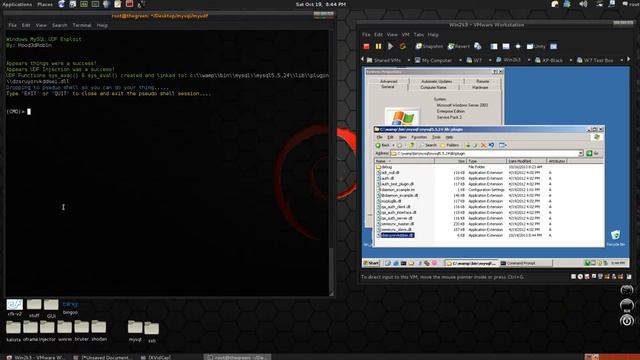Click the Power On play button in VMware
Image resolution: width=640 pixels, height=360 pixels.
pyautogui.click(x=391, y=47)
